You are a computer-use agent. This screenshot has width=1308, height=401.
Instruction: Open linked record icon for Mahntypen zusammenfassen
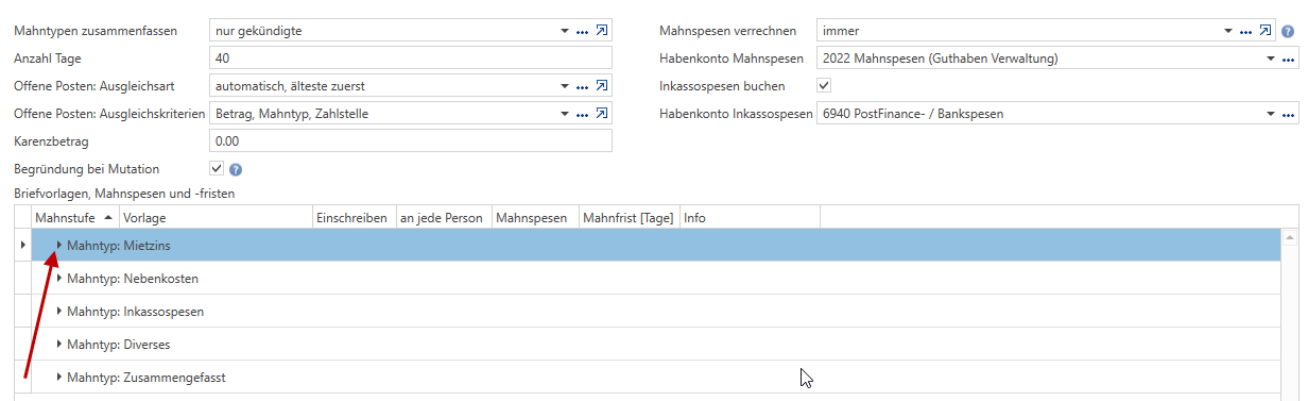(602, 31)
